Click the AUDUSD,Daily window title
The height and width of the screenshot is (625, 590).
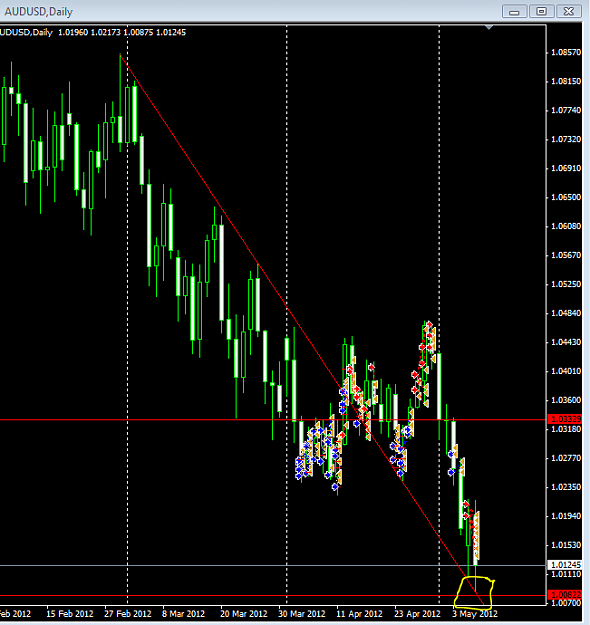(39, 12)
